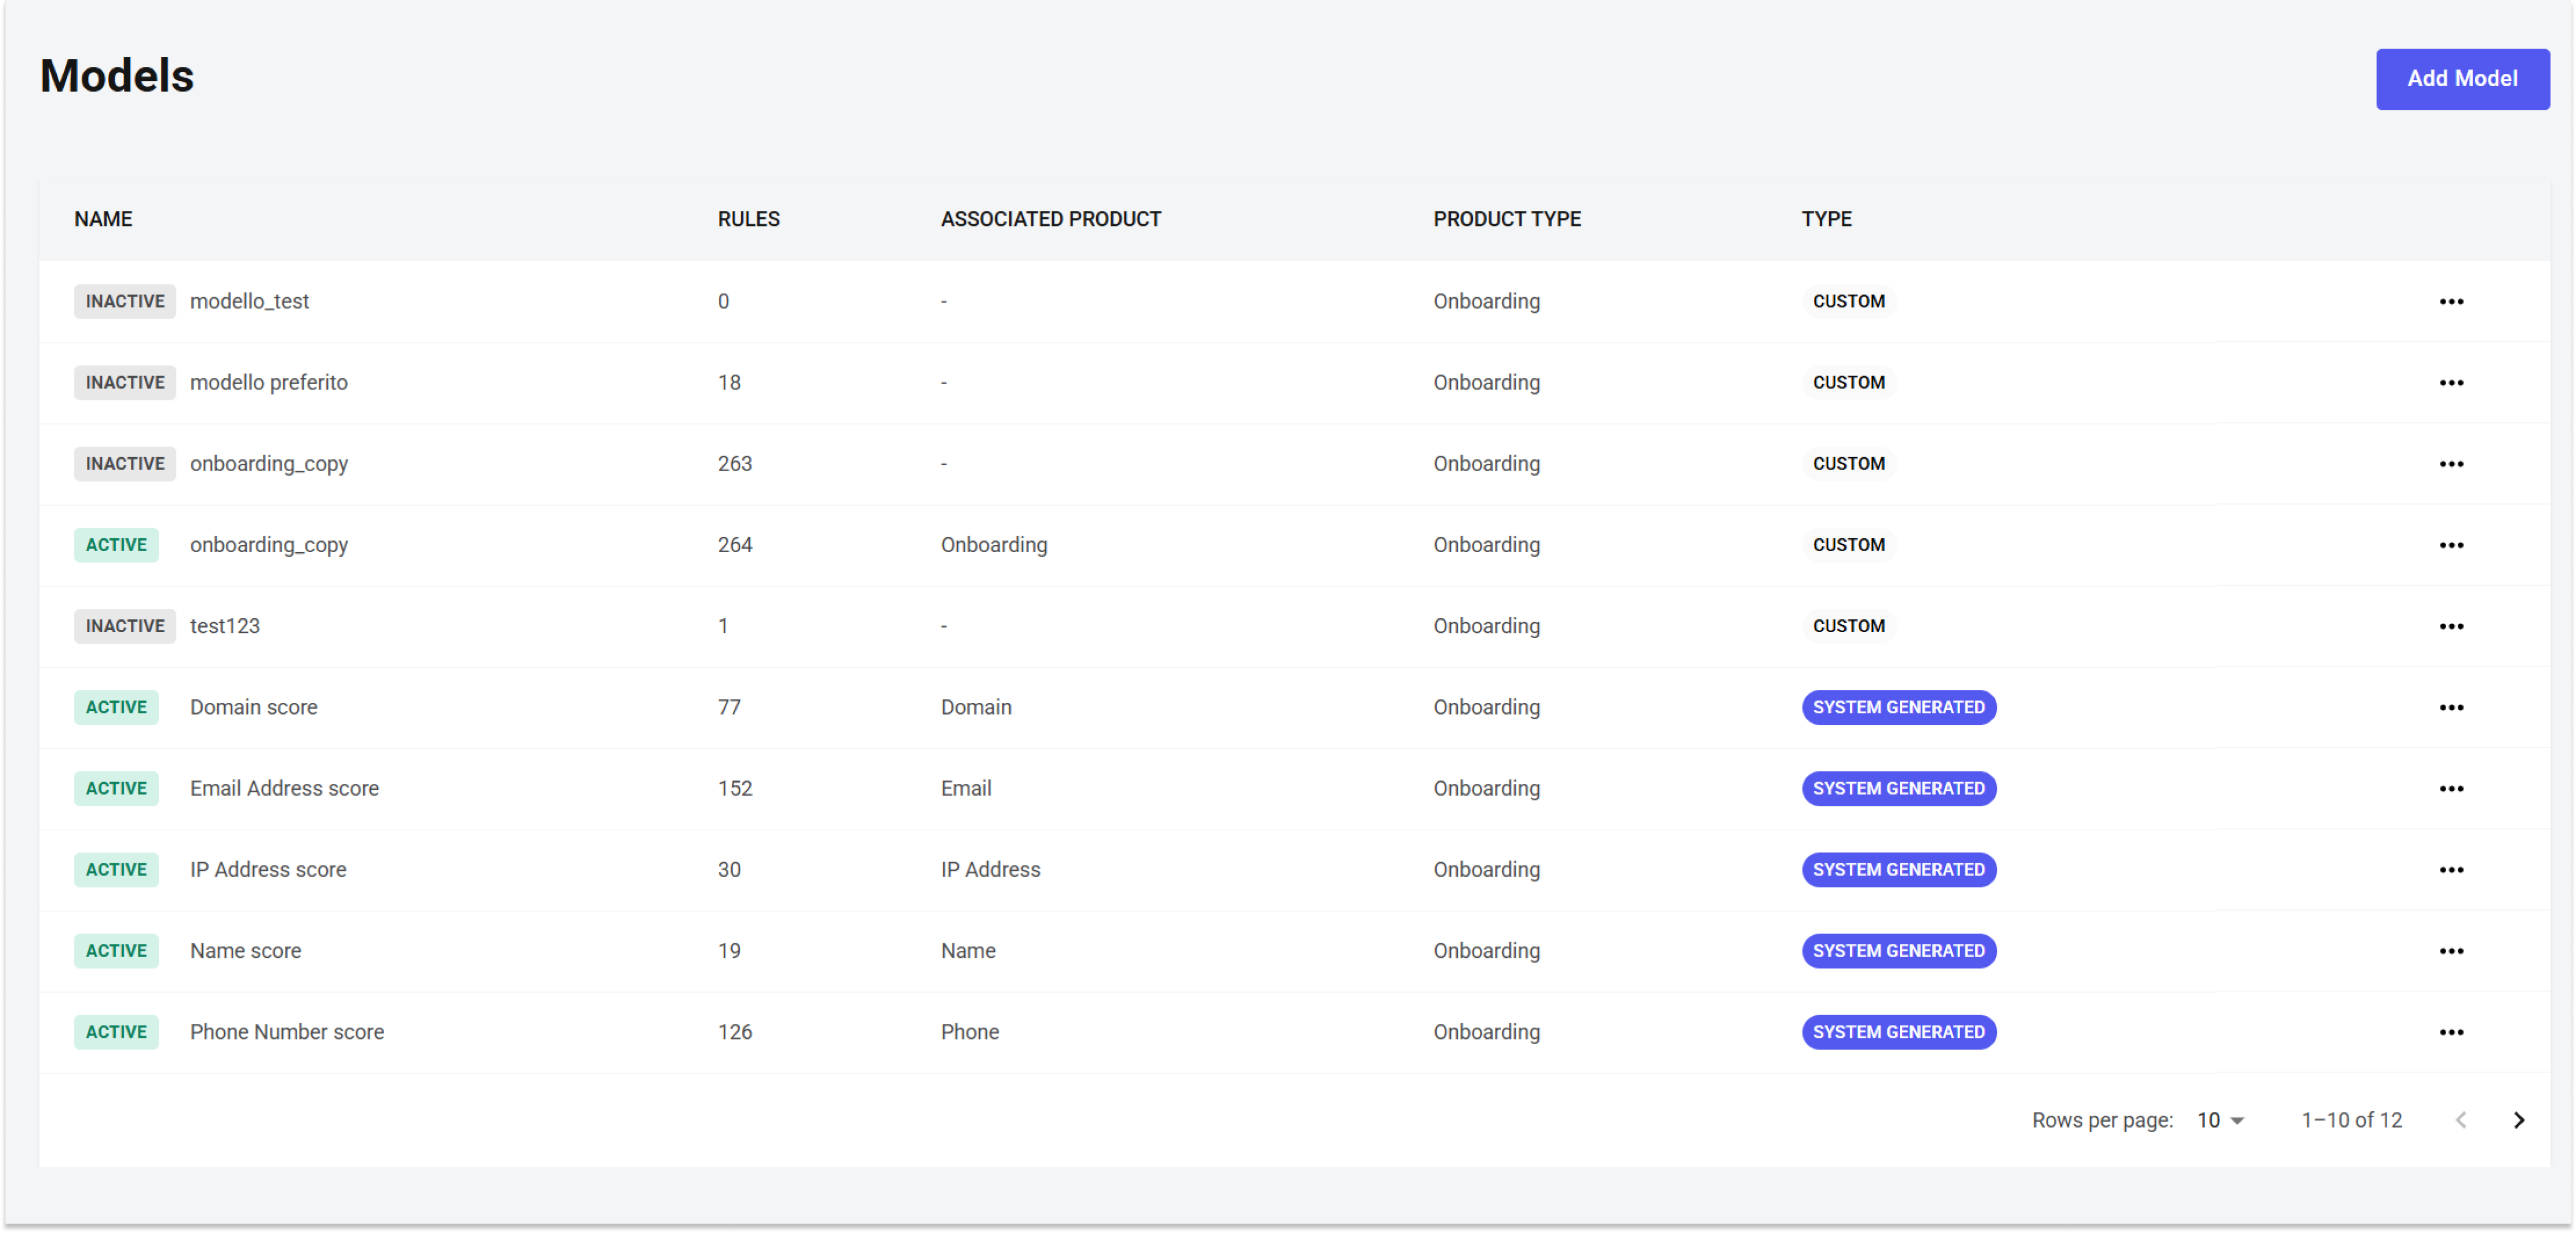Click the PRODUCT TYPE column header
Screen dimensions: 2576x1233
pyautogui.click(x=1506, y=219)
